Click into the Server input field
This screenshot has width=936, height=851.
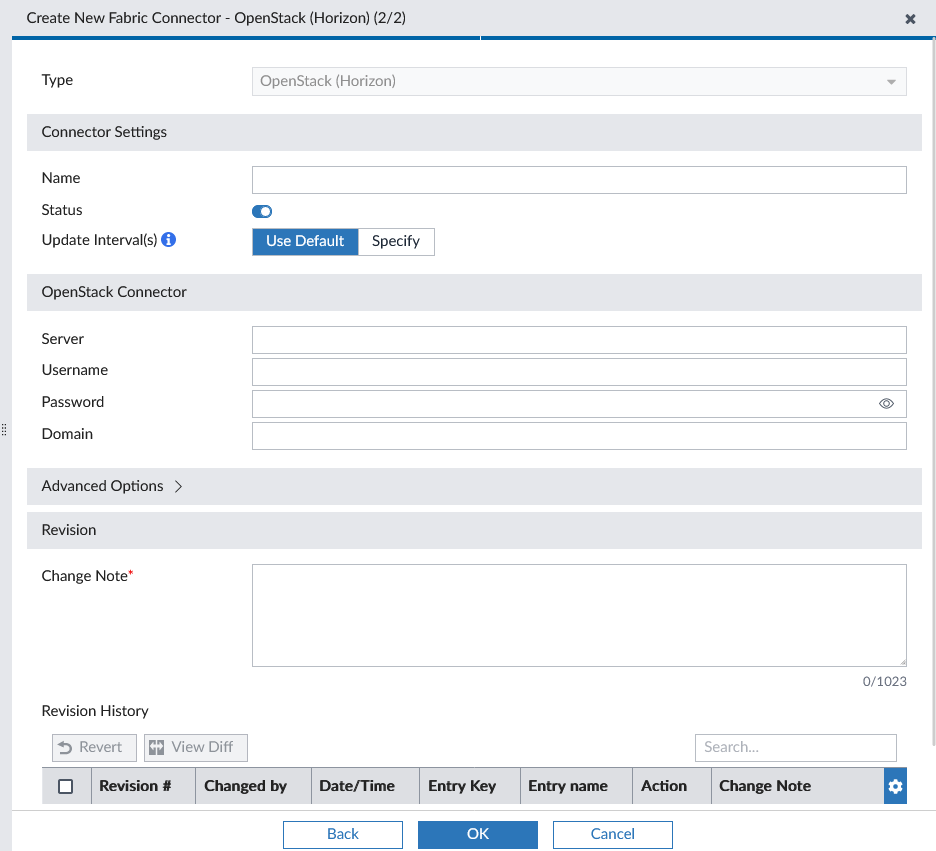pyautogui.click(x=579, y=339)
